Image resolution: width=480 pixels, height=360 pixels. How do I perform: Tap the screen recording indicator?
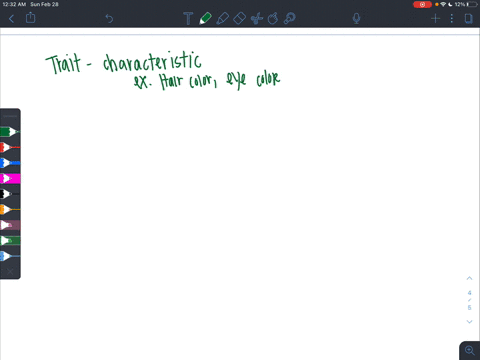click(422, 4)
